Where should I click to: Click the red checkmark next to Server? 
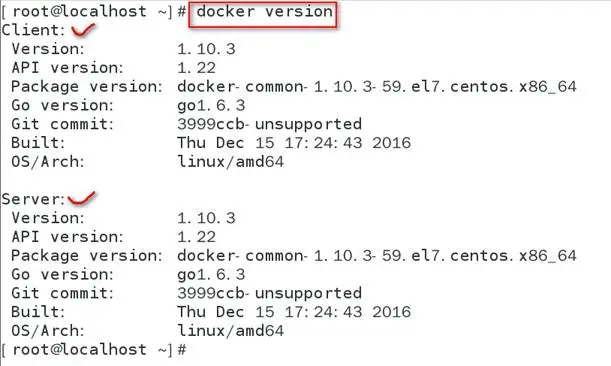pos(81,198)
